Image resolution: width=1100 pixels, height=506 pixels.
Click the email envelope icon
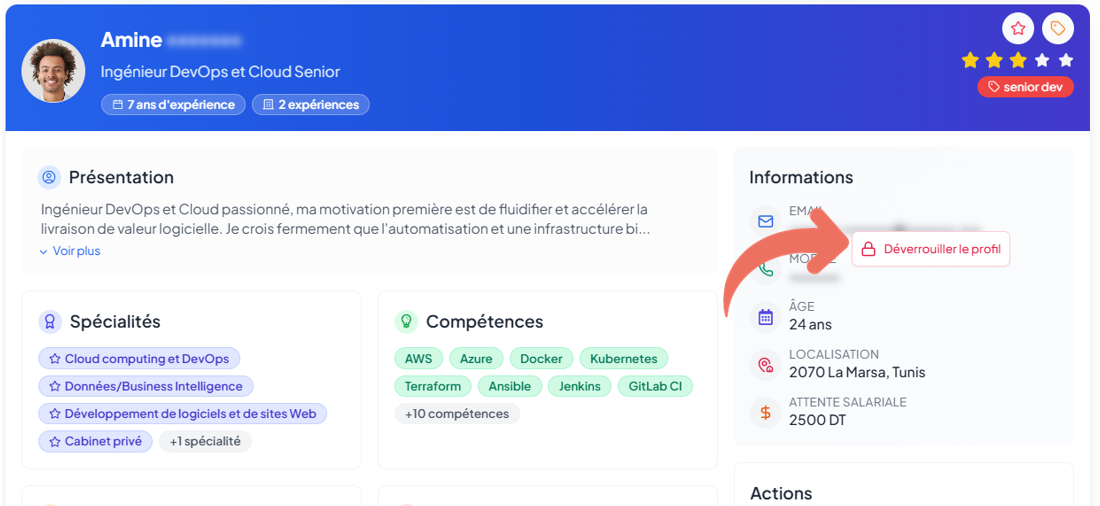tap(765, 220)
